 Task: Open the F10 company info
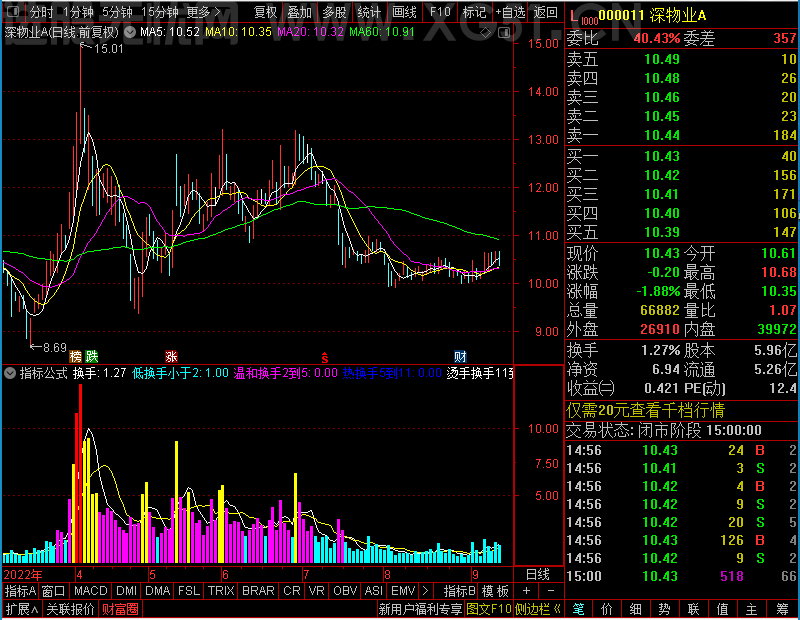coord(439,12)
